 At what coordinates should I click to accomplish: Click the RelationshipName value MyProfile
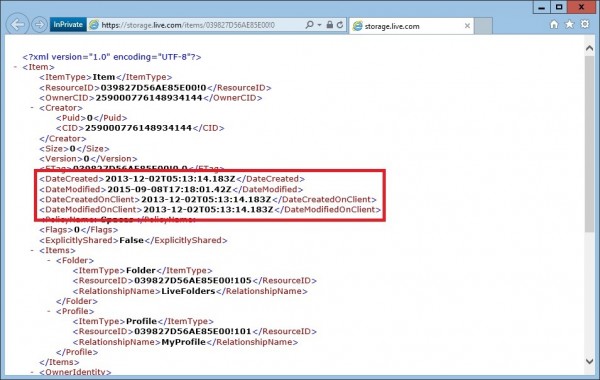[x=184, y=342]
